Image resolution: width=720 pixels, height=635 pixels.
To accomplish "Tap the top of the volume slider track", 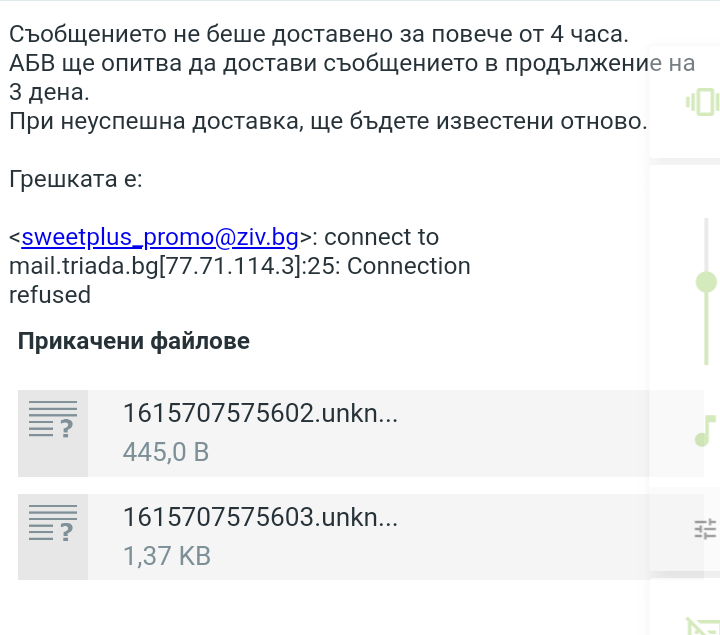I will click(706, 222).
